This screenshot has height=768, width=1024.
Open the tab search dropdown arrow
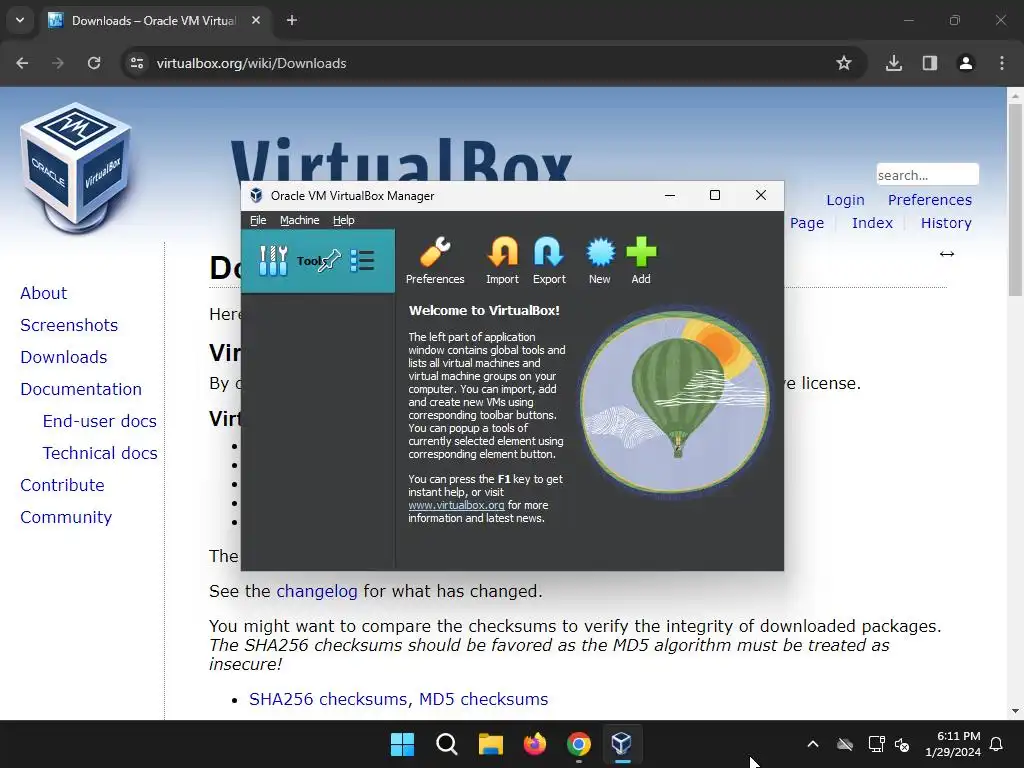click(20, 20)
